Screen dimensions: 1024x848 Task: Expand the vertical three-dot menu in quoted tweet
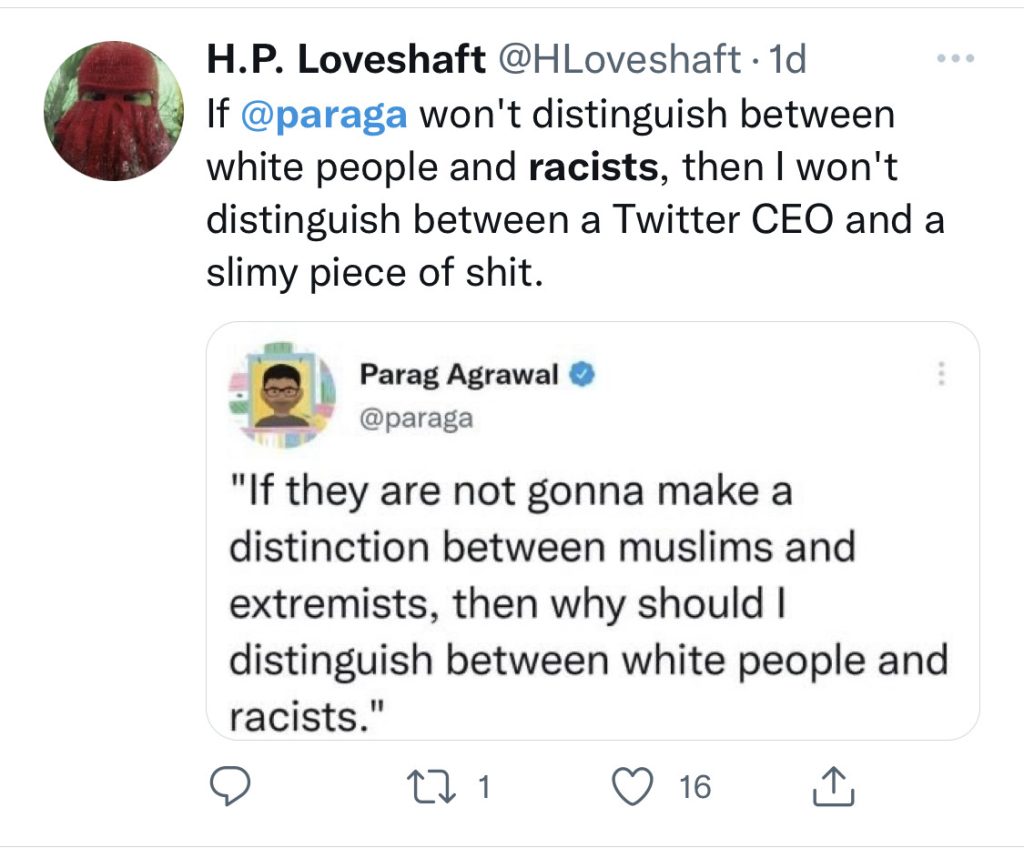point(940,375)
